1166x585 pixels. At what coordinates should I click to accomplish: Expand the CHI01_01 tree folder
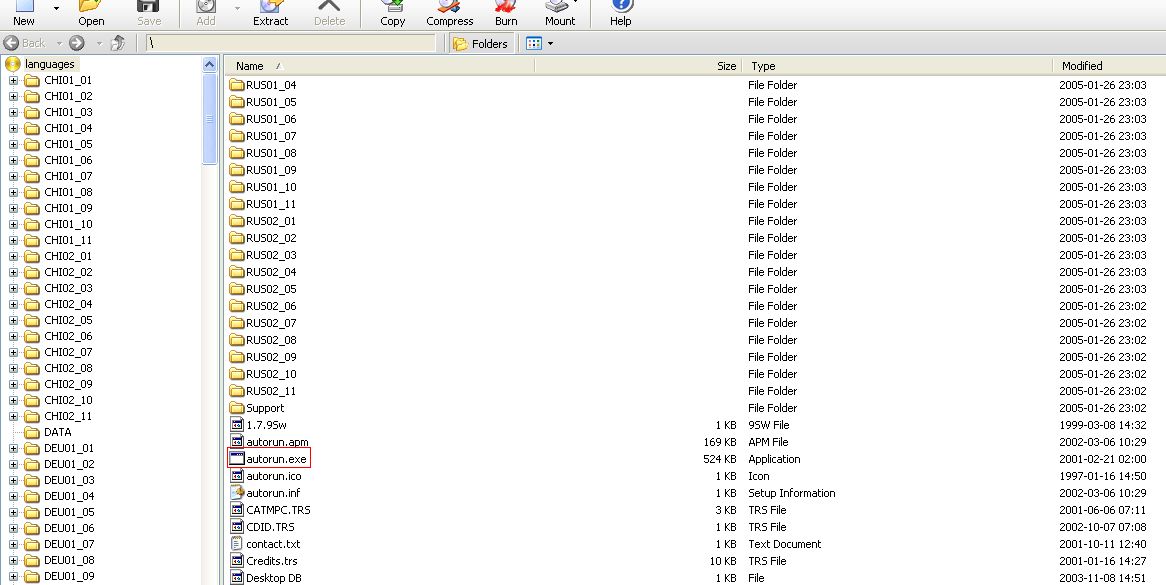14,80
